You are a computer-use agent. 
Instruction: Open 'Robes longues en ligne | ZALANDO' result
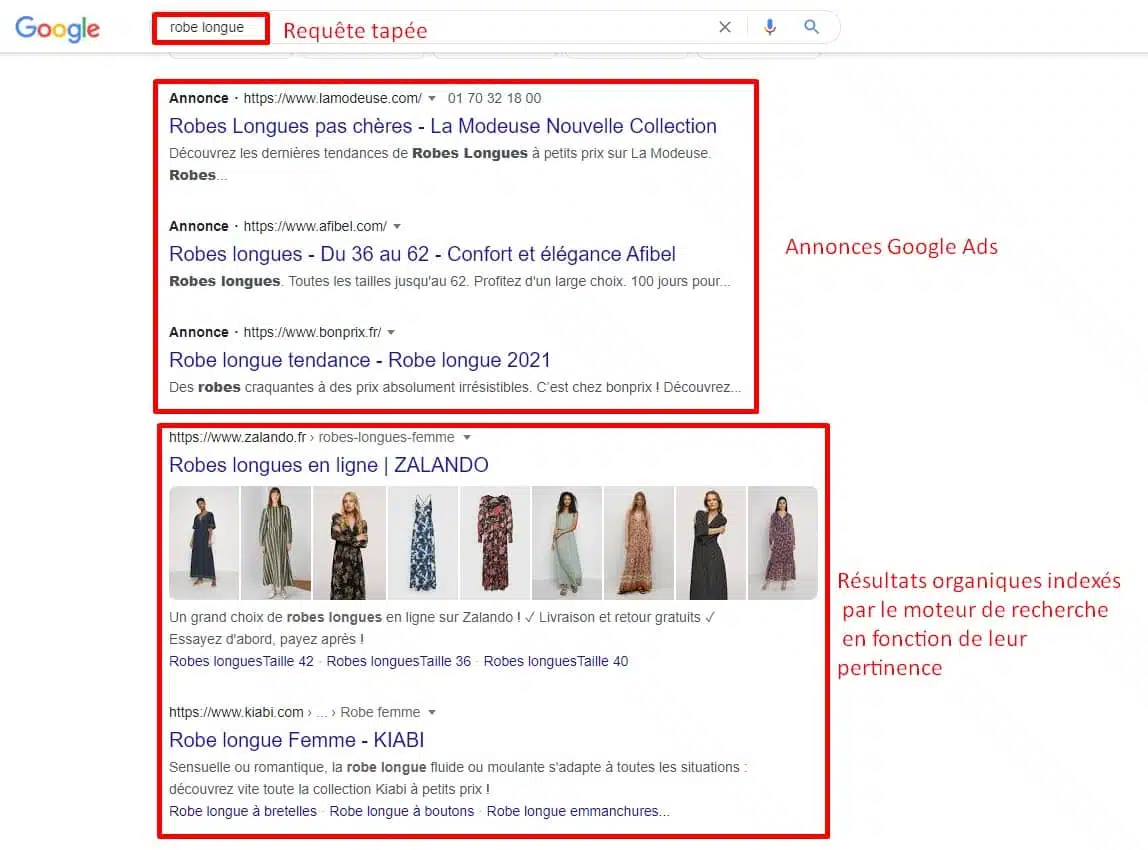click(x=329, y=465)
